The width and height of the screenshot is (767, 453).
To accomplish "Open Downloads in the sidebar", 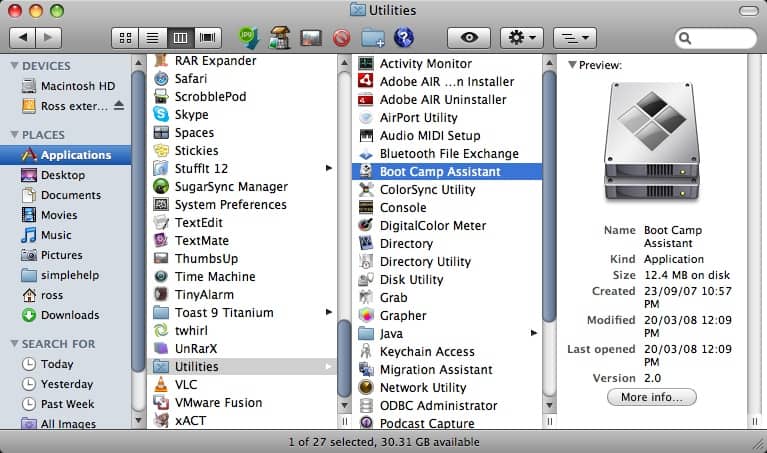I will [x=70, y=315].
